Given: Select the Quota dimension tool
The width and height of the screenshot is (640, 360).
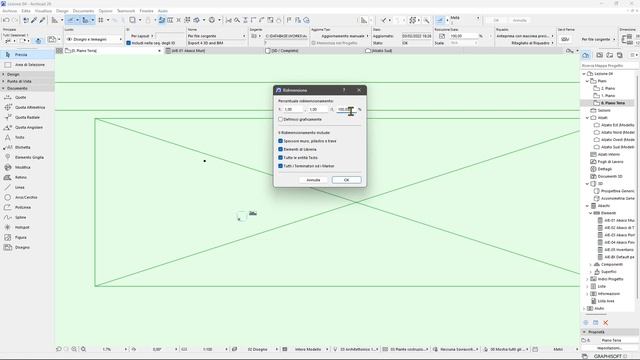Looking at the screenshot, I should point(20,98).
